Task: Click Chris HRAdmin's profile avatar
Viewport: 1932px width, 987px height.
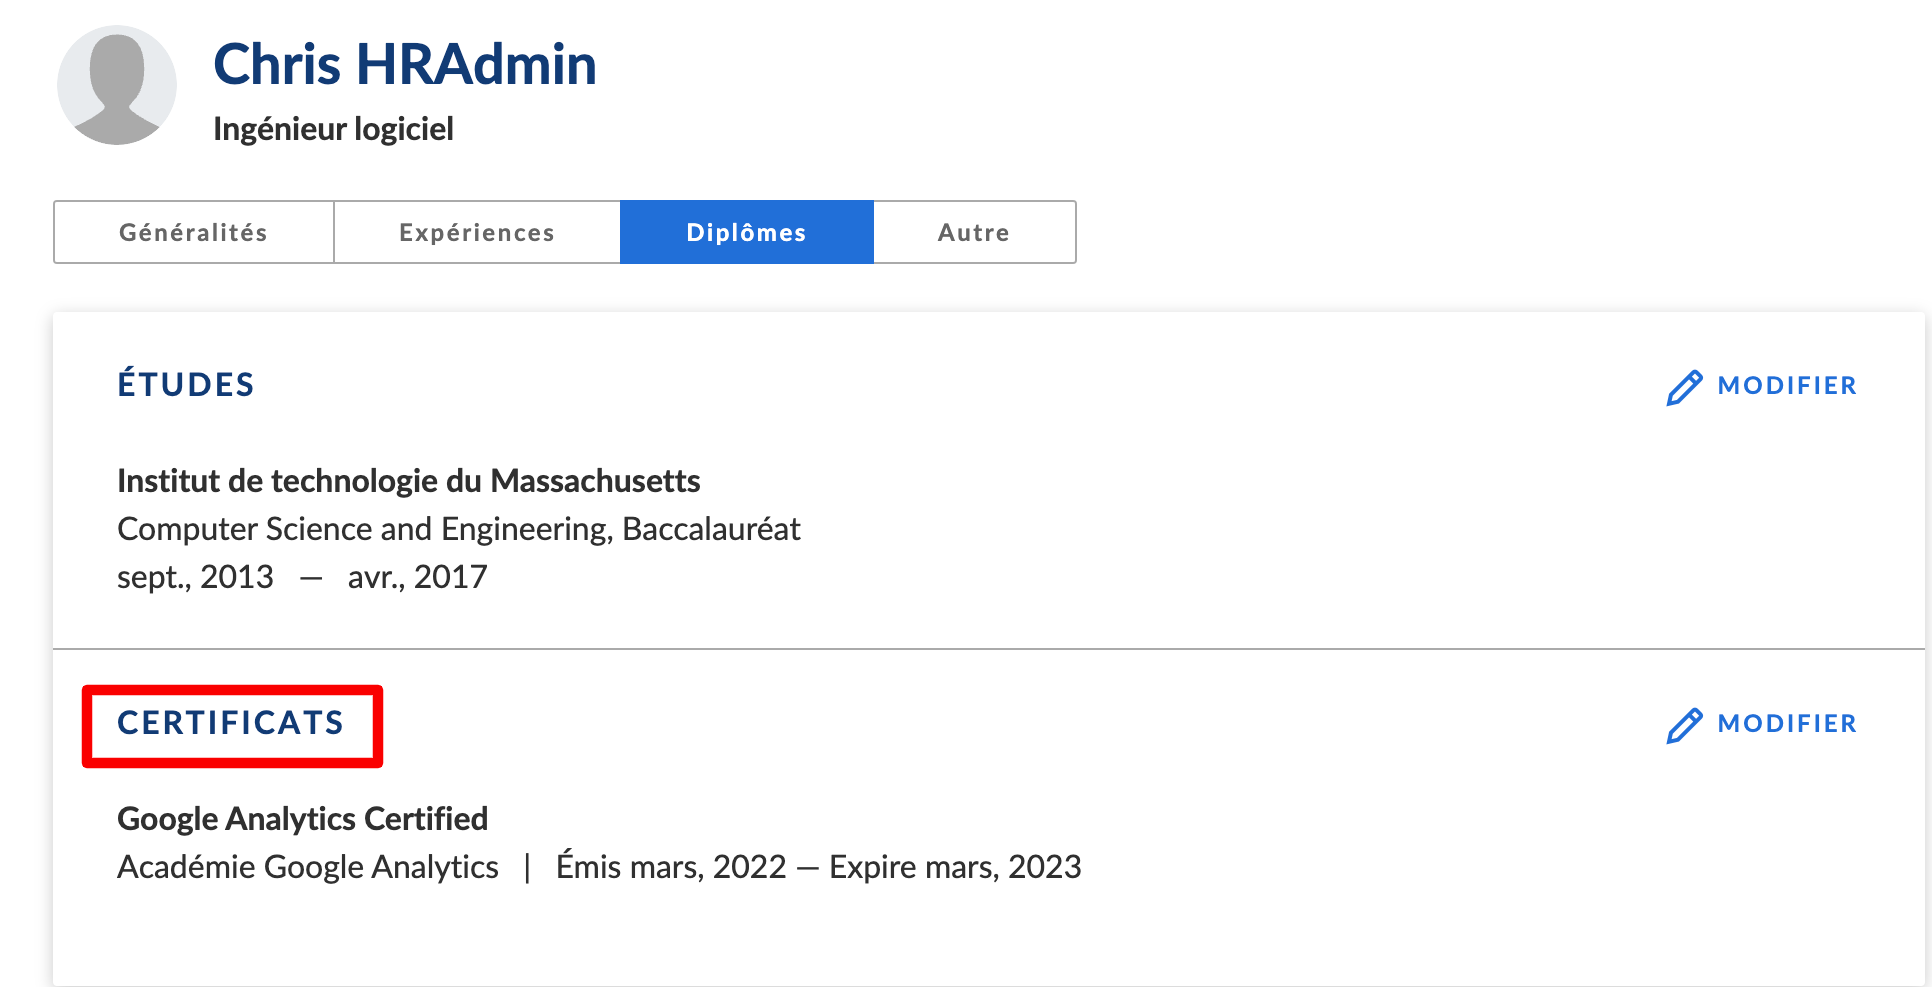Action: (117, 85)
